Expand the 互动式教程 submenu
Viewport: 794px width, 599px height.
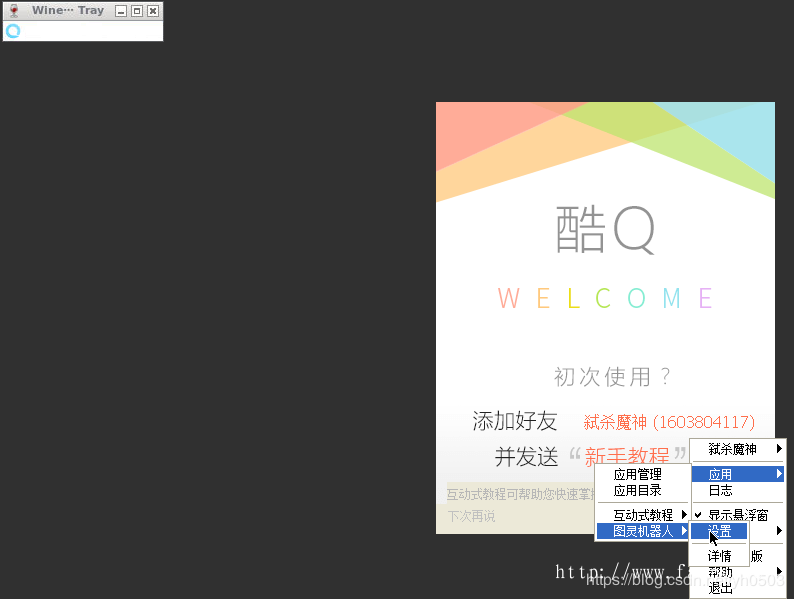[x=643, y=515]
